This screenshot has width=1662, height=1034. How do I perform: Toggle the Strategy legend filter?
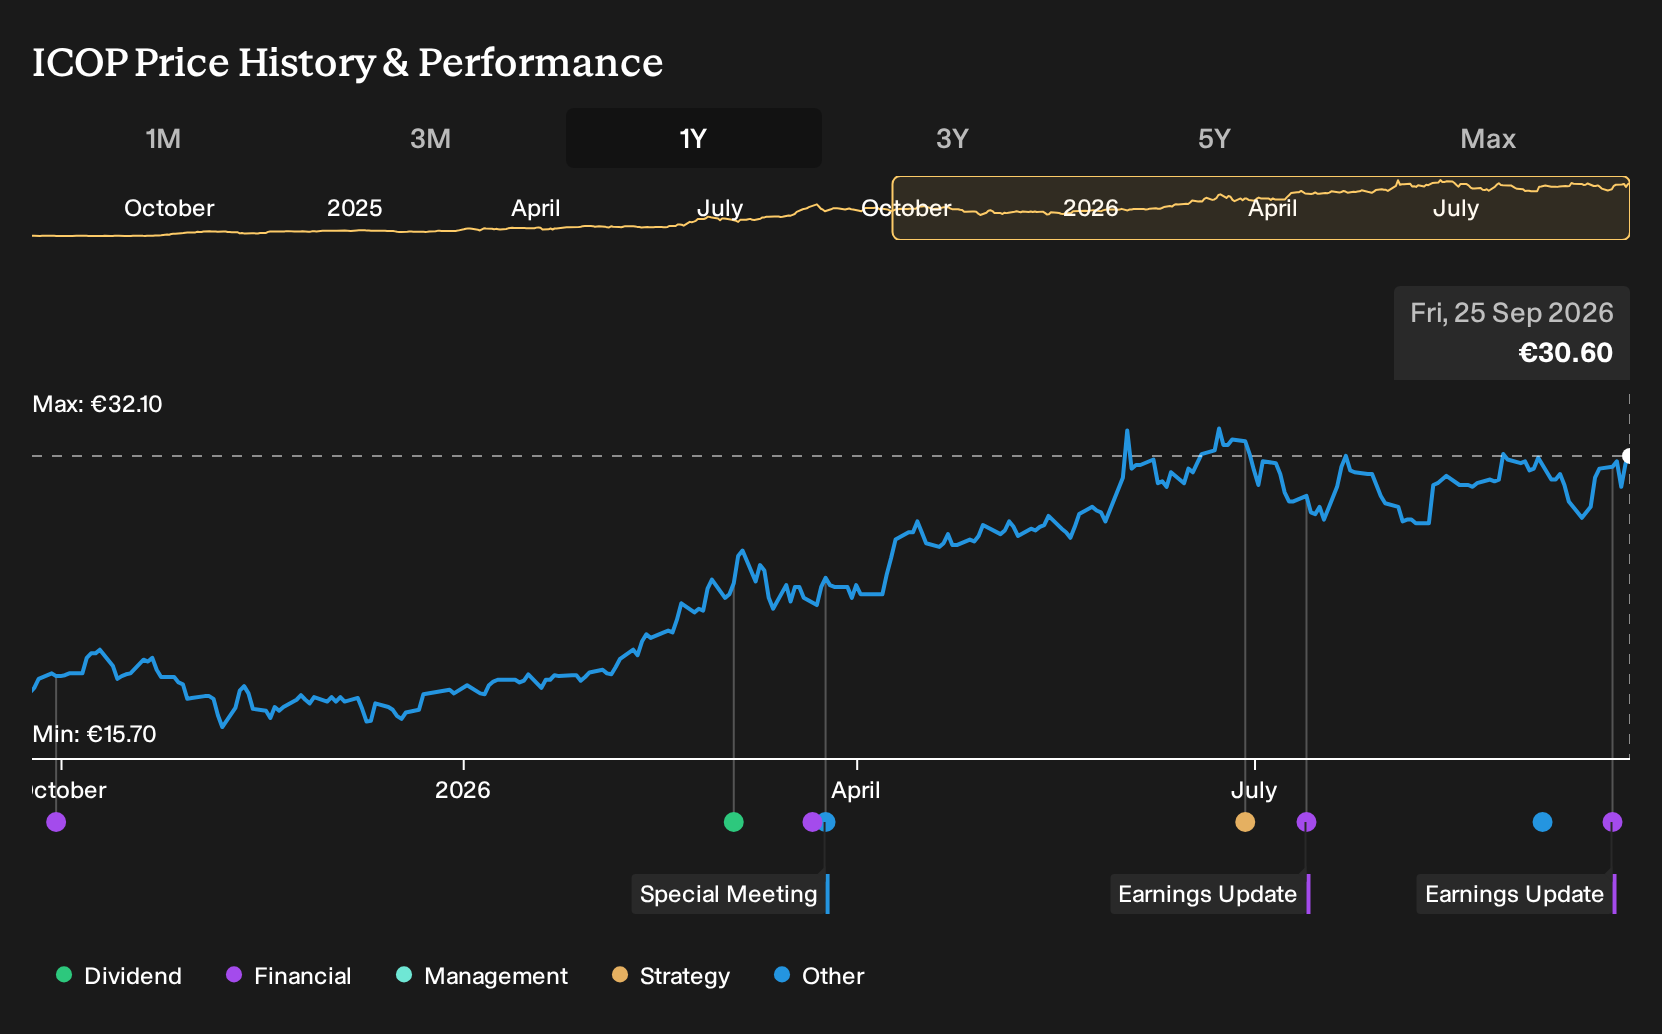(x=671, y=976)
